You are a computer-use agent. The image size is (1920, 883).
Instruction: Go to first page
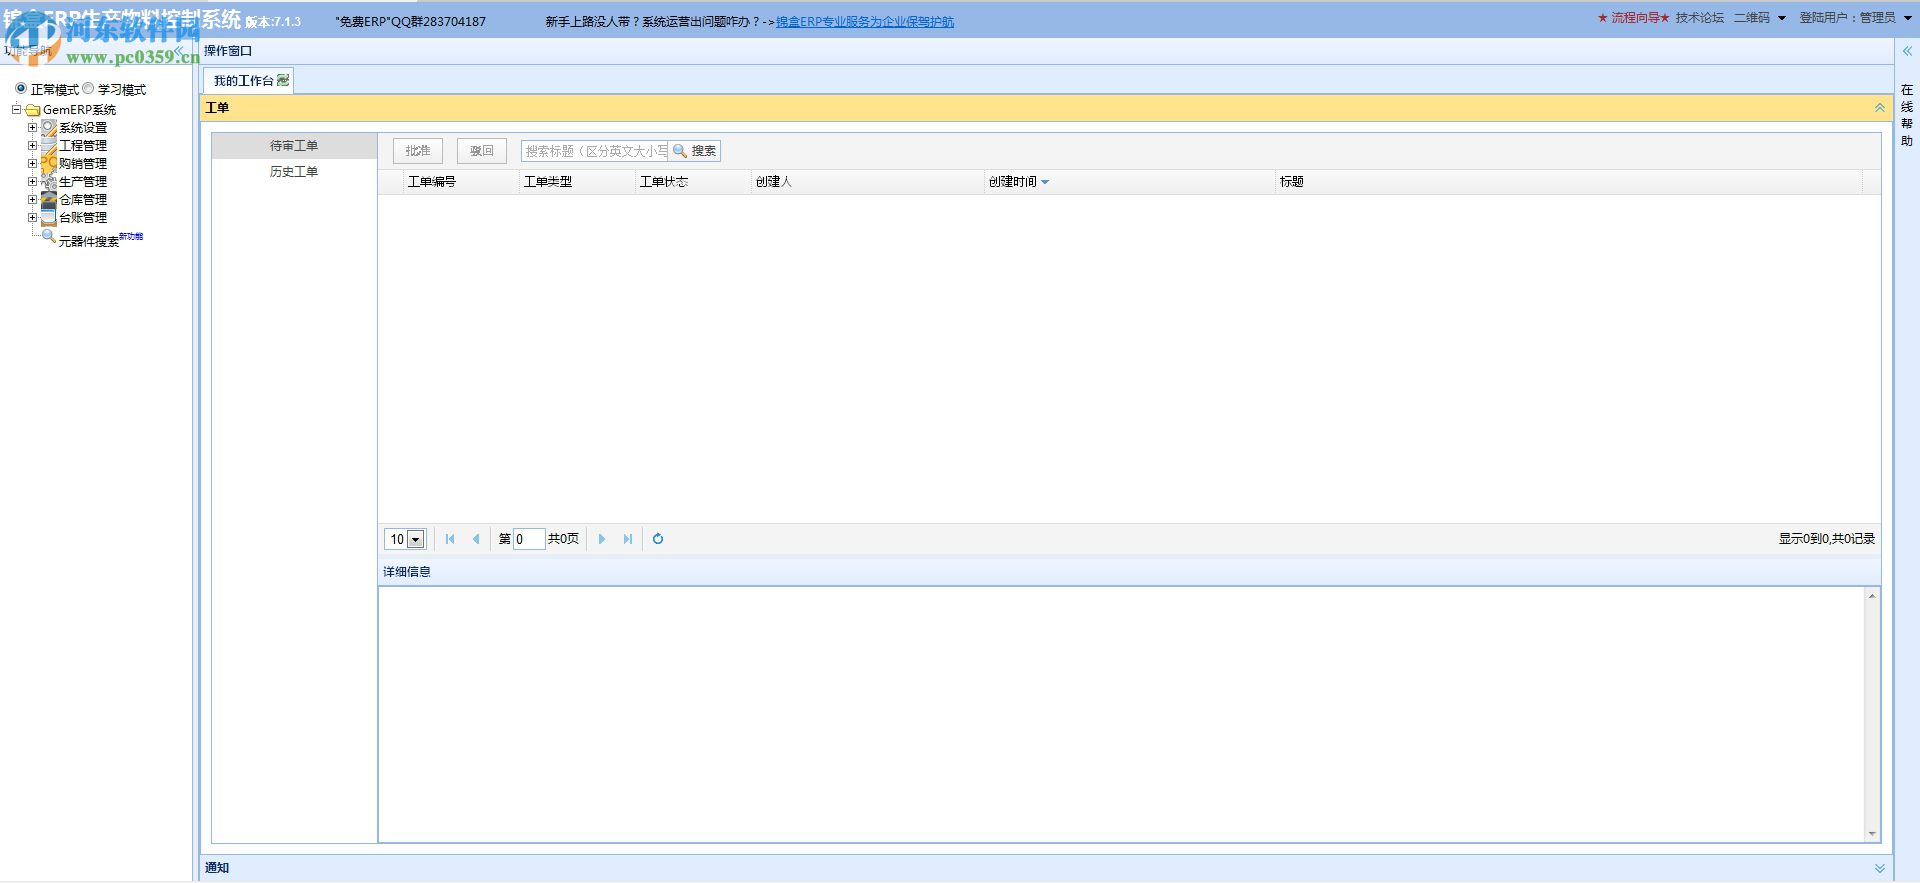pyautogui.click(x=450, y=539)
